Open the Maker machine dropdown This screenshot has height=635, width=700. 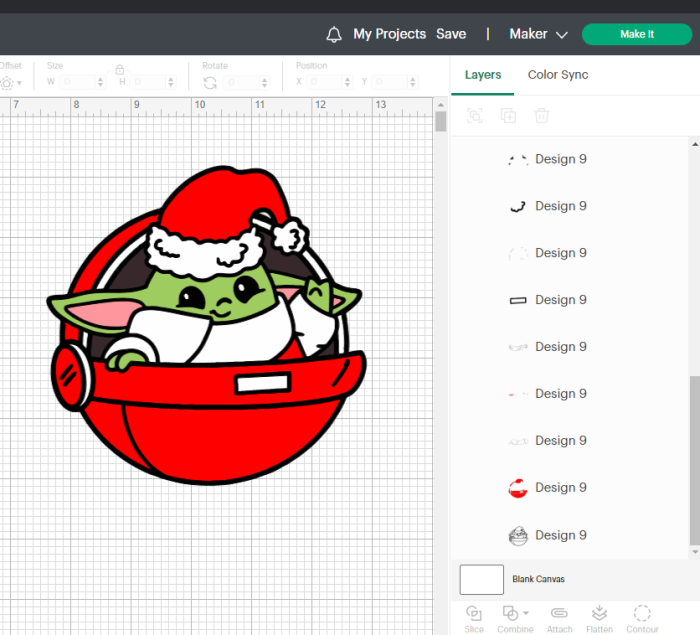(x=538, y=34)
